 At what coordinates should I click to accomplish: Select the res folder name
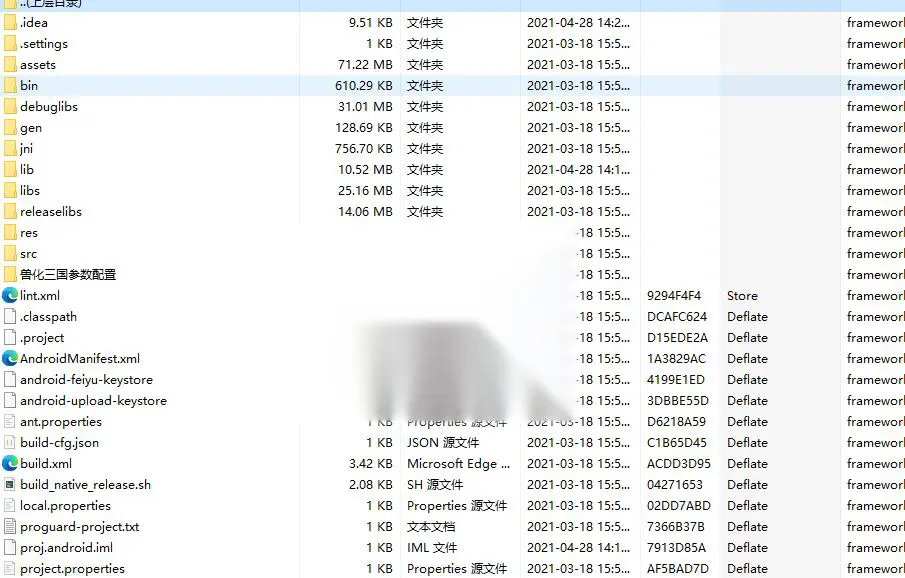pos(29,233)
